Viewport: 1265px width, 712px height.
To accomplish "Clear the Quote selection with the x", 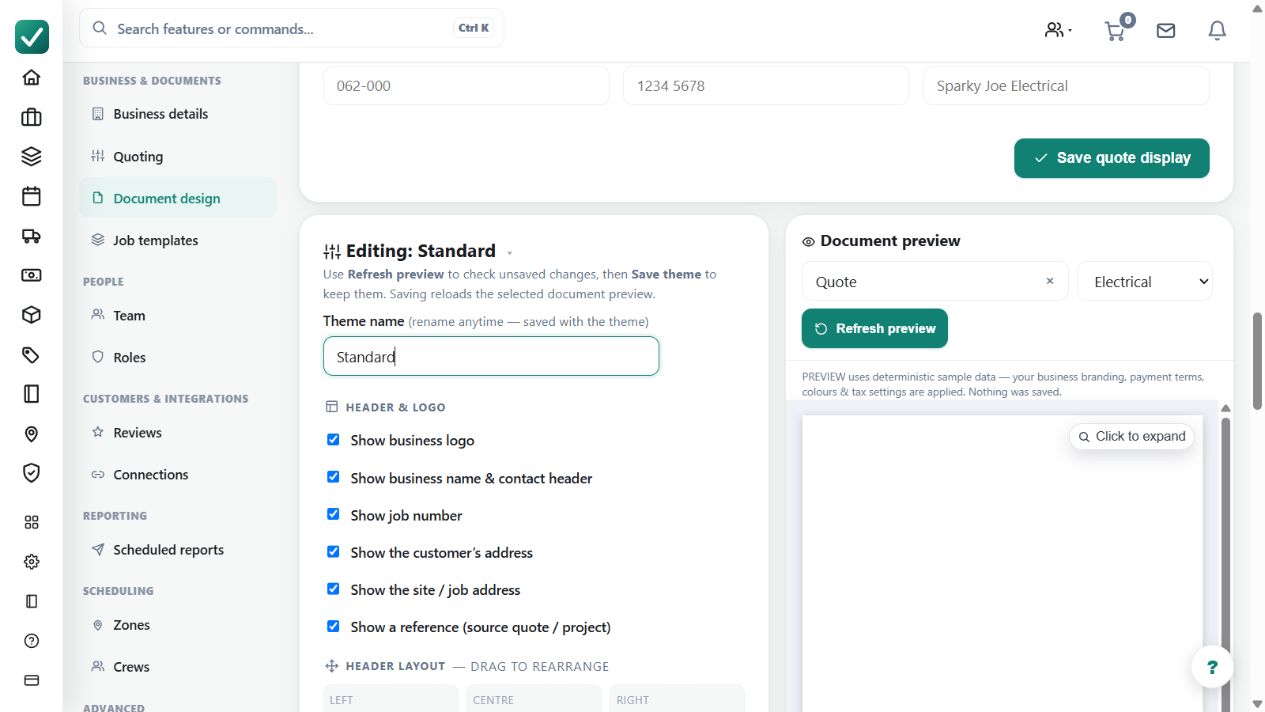I will [x=1050, y=281].
